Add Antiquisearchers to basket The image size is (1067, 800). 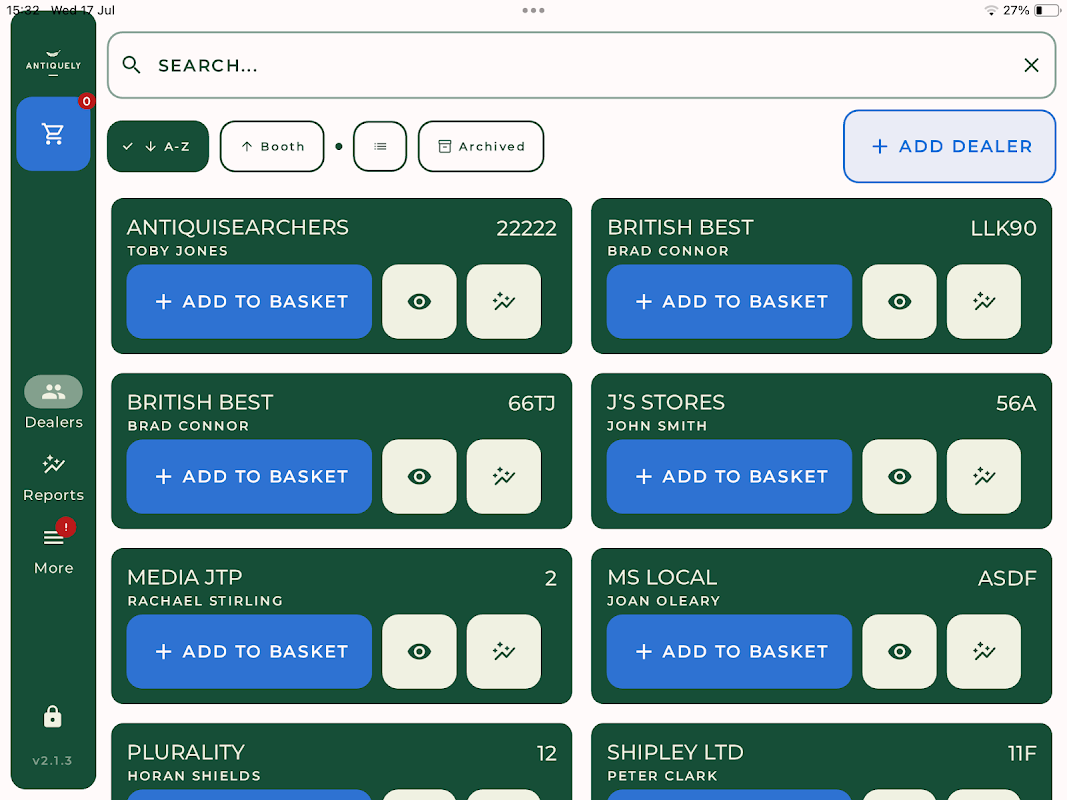[x=249, y=301]
